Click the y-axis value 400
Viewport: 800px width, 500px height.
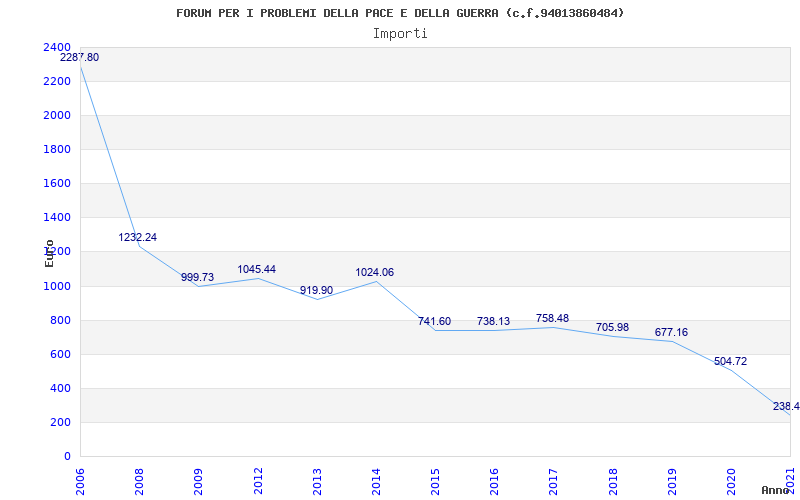click(x=61, y=389)
